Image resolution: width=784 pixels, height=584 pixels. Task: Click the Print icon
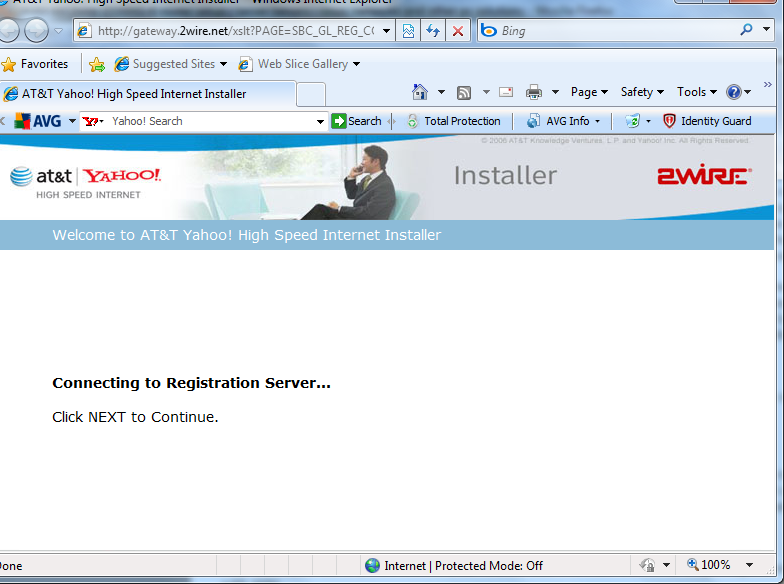534,92
